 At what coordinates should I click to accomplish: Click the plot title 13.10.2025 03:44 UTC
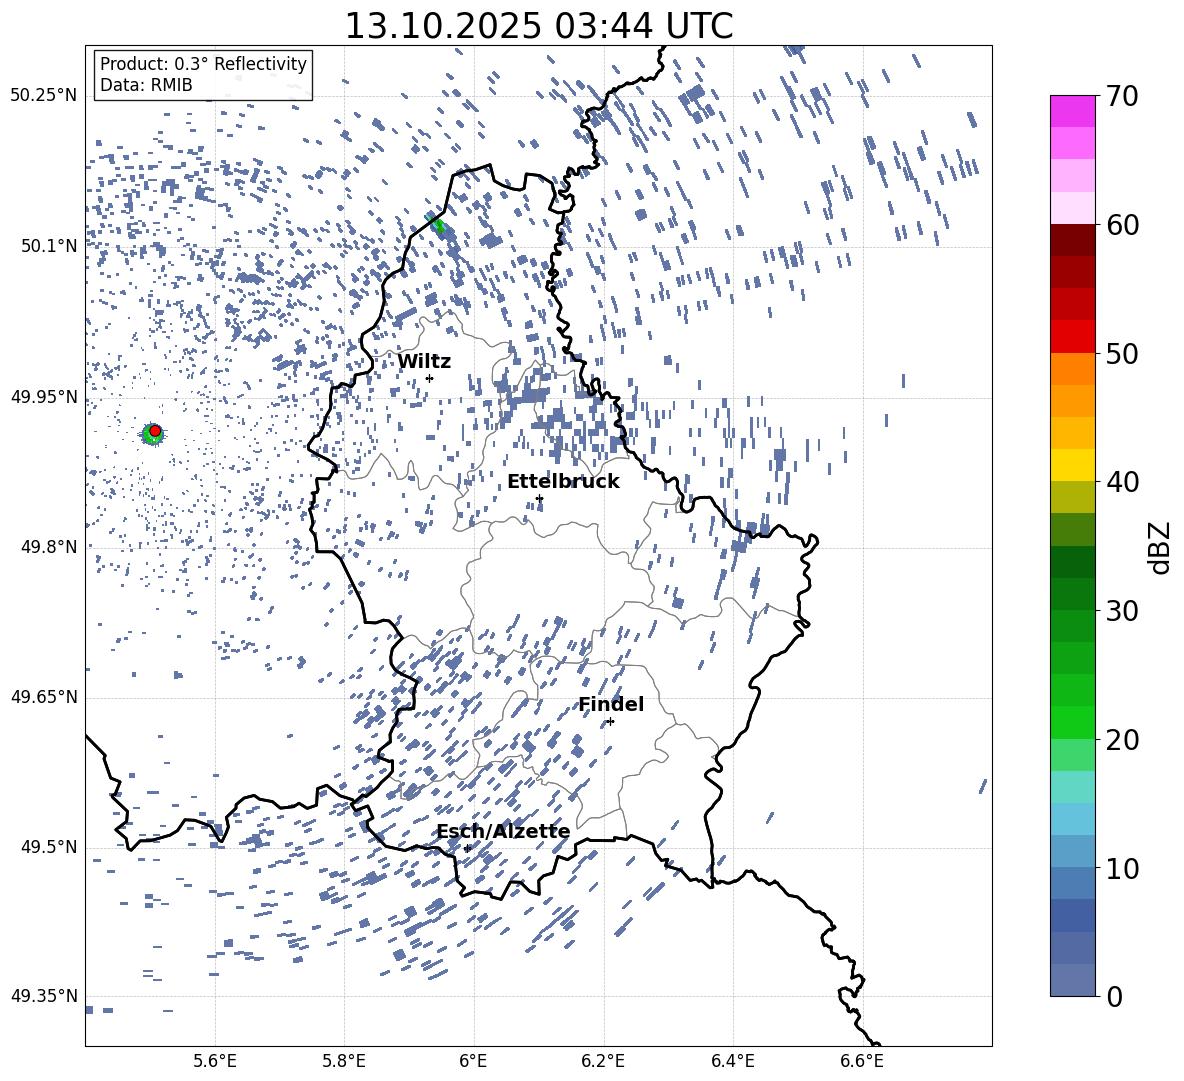click(539, 26)
